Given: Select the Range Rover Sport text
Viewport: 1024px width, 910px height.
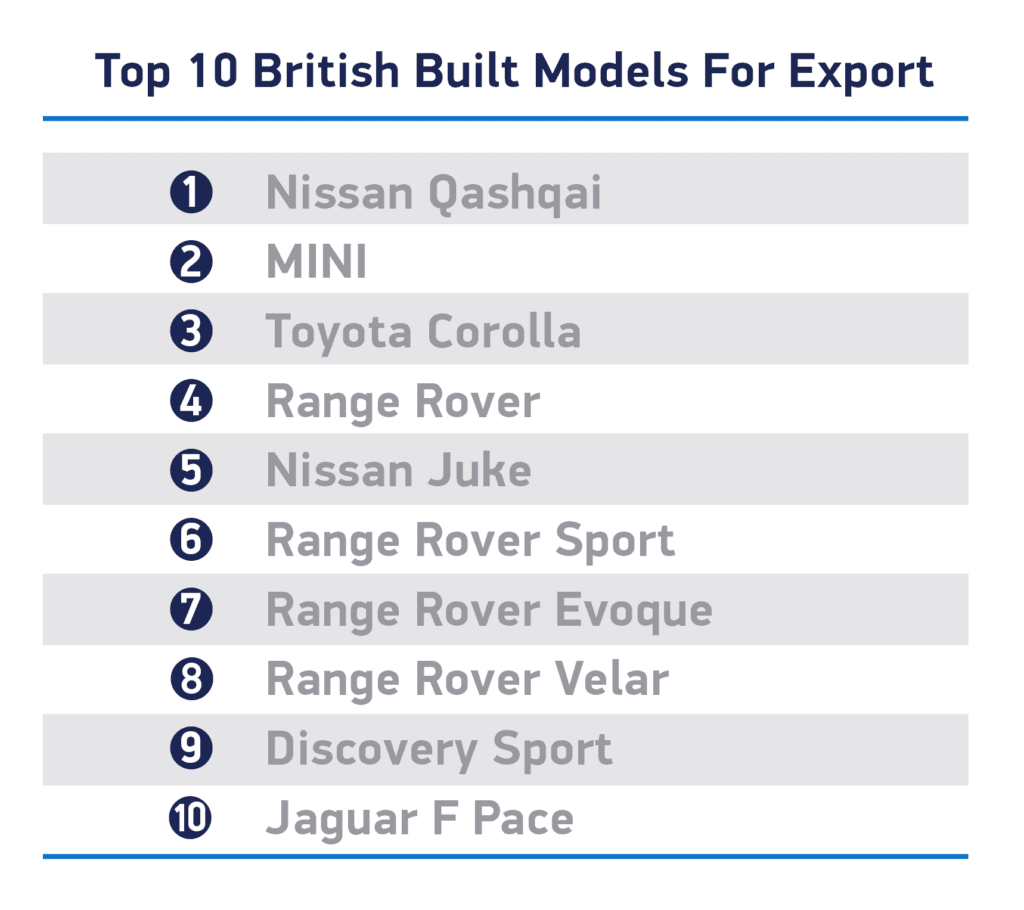Looking at the screenshot, I should 470,541.
